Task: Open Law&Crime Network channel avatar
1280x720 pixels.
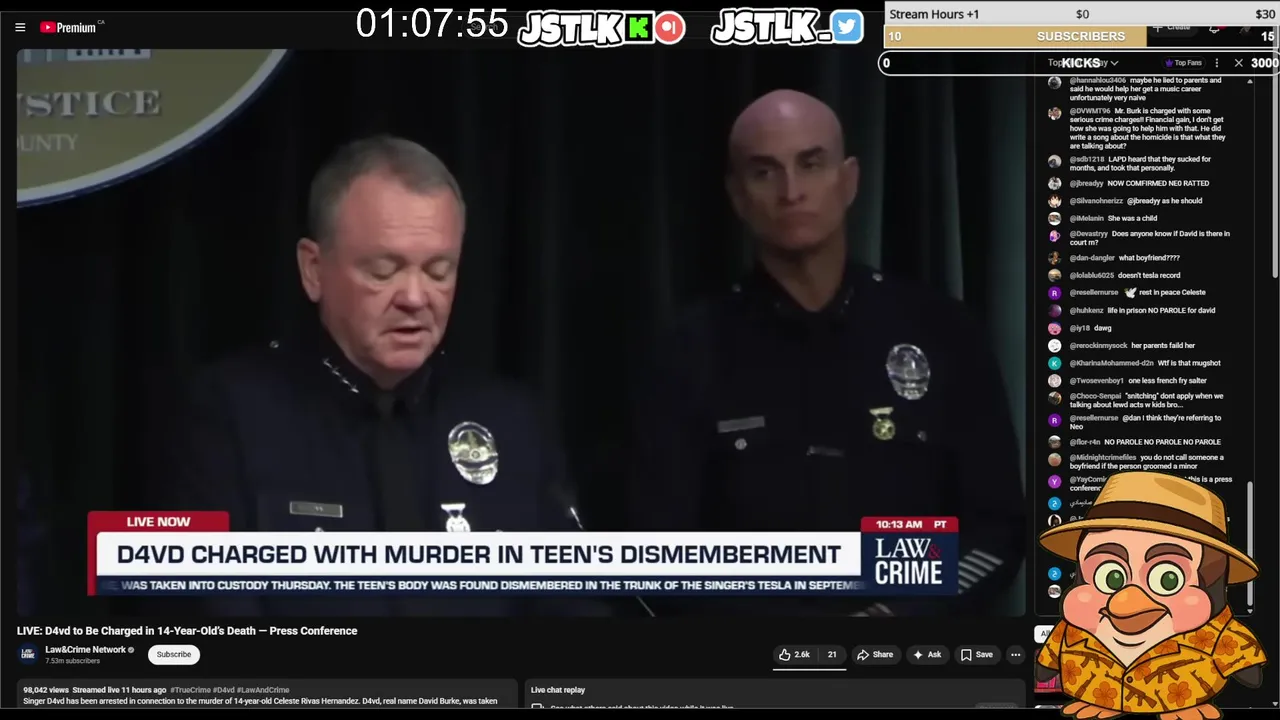Action: click(28, 654)
